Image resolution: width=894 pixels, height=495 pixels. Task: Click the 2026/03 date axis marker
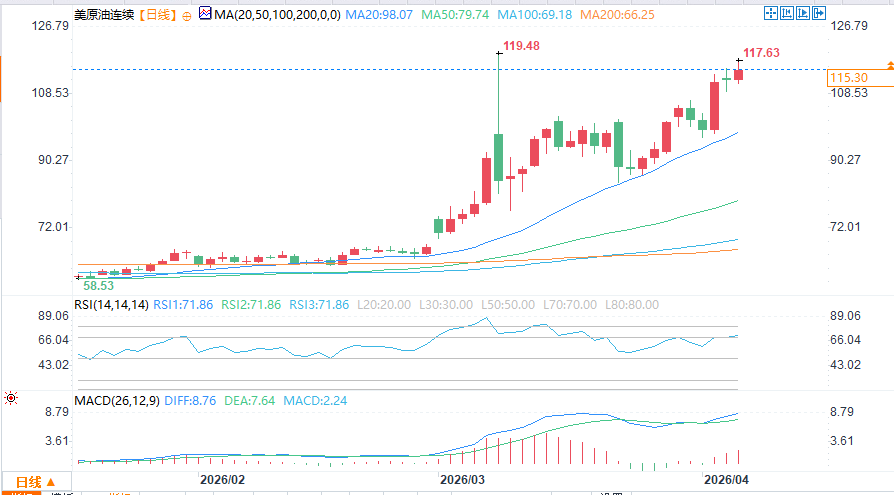(462, 480)
